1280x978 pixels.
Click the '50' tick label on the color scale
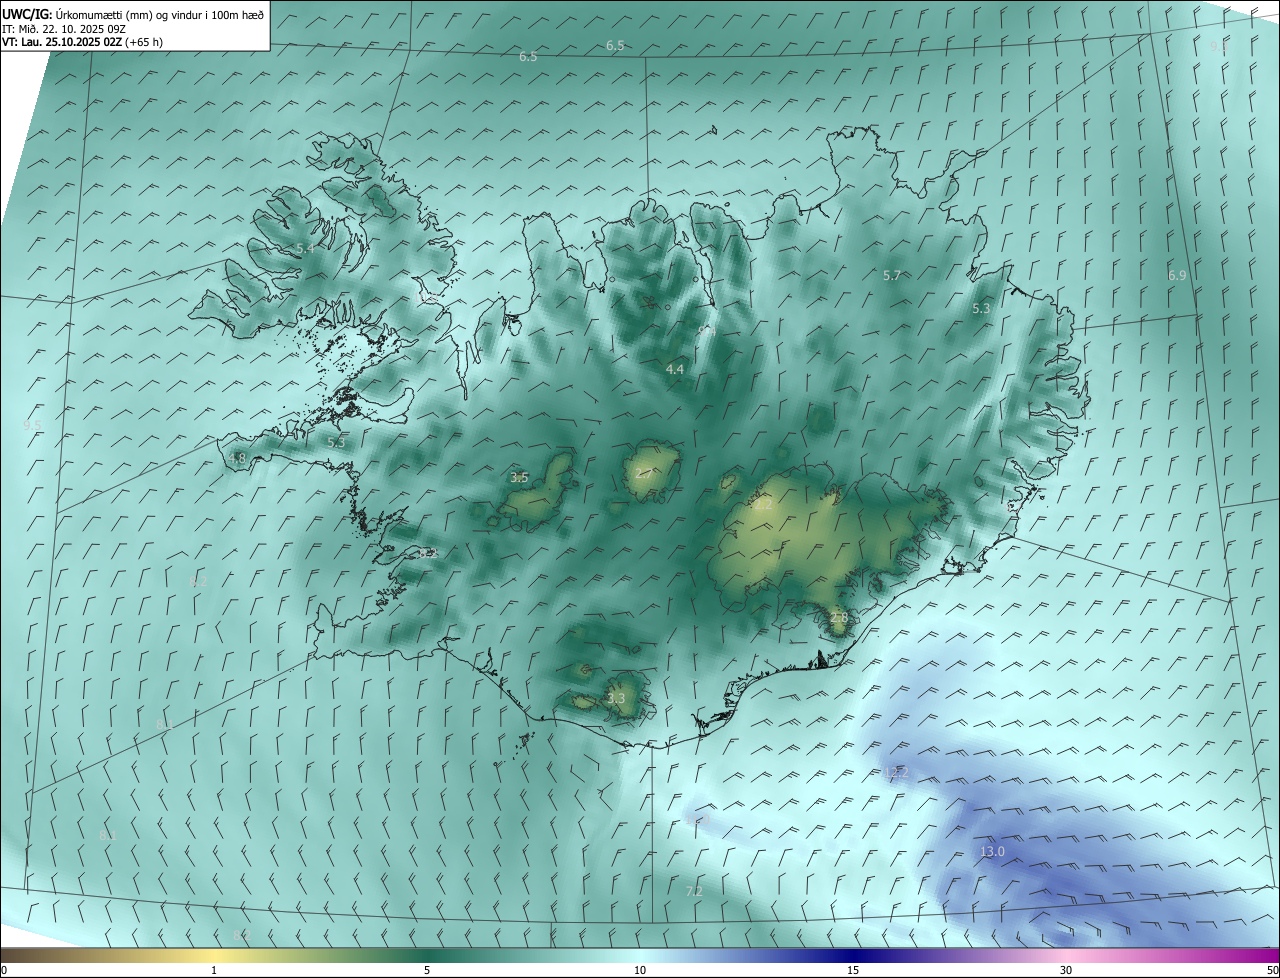pyautogui.click(x=1272, y=970)
